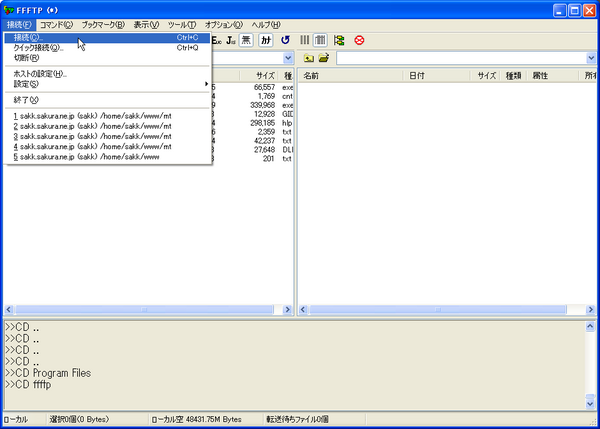Minimize the FFFTP window
The image size is (600, 429).
click(x=559, y=11)
